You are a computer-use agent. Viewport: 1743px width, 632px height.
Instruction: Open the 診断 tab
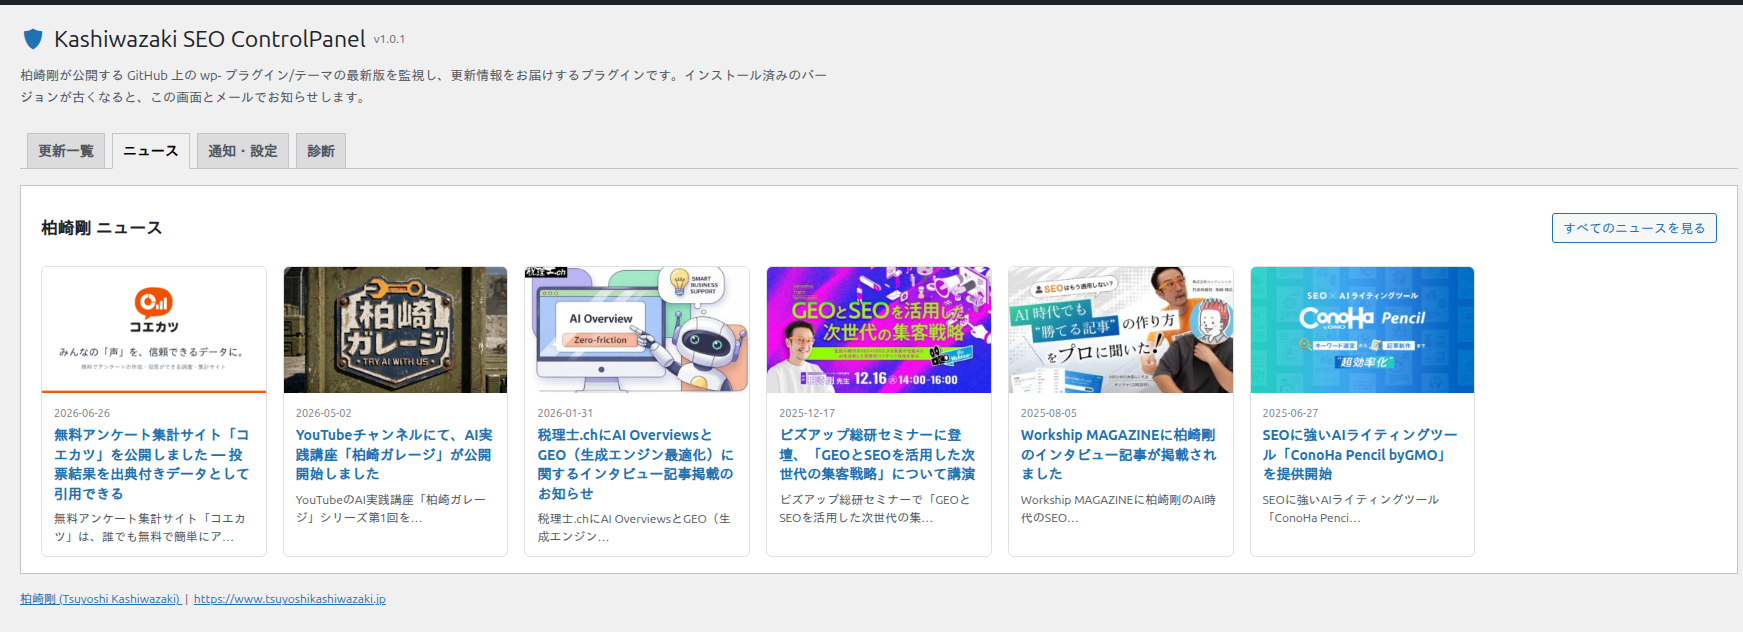321,151
